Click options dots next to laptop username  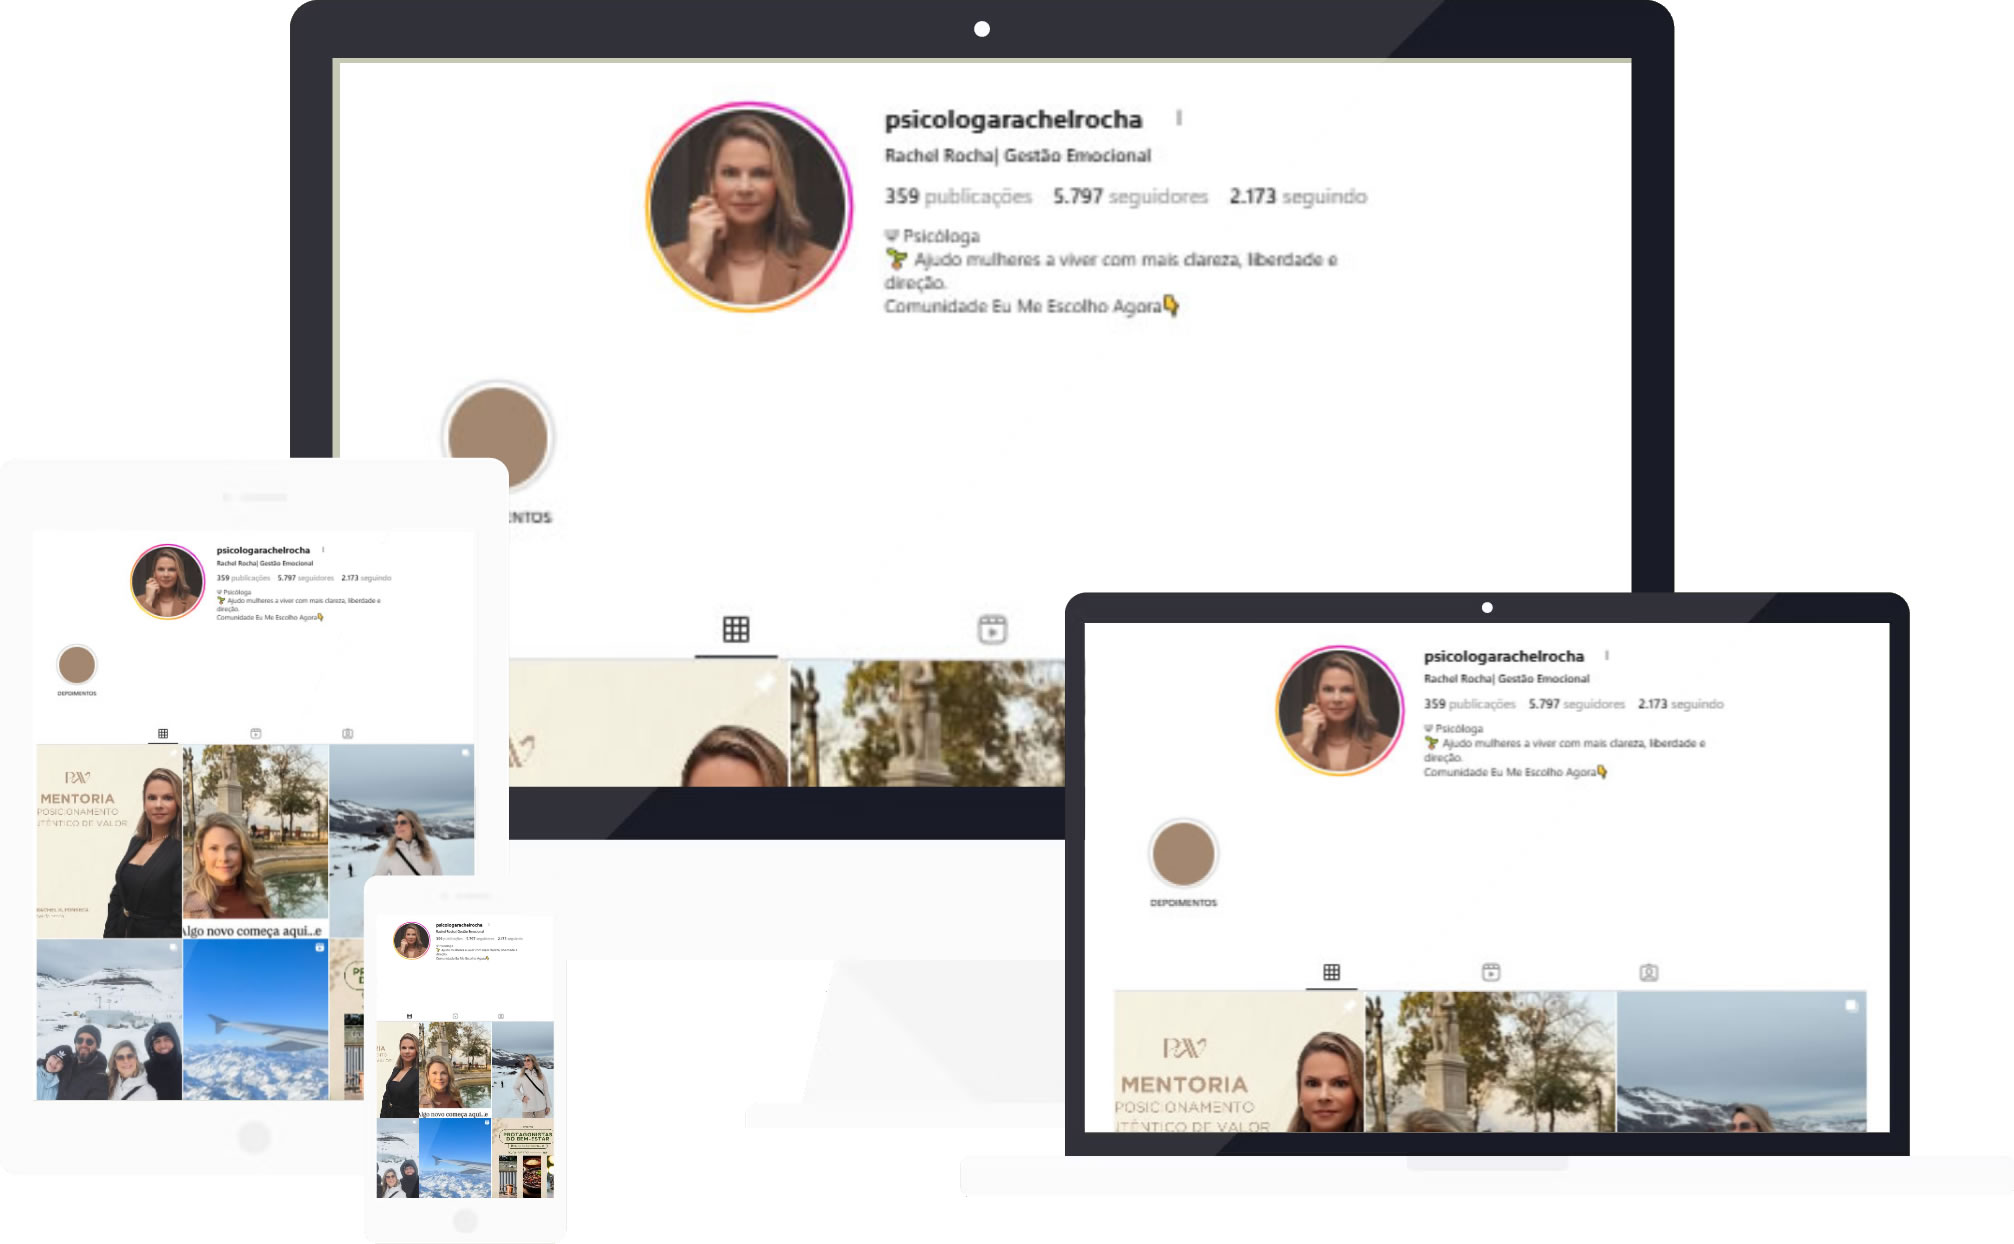tap(1606, 656)
